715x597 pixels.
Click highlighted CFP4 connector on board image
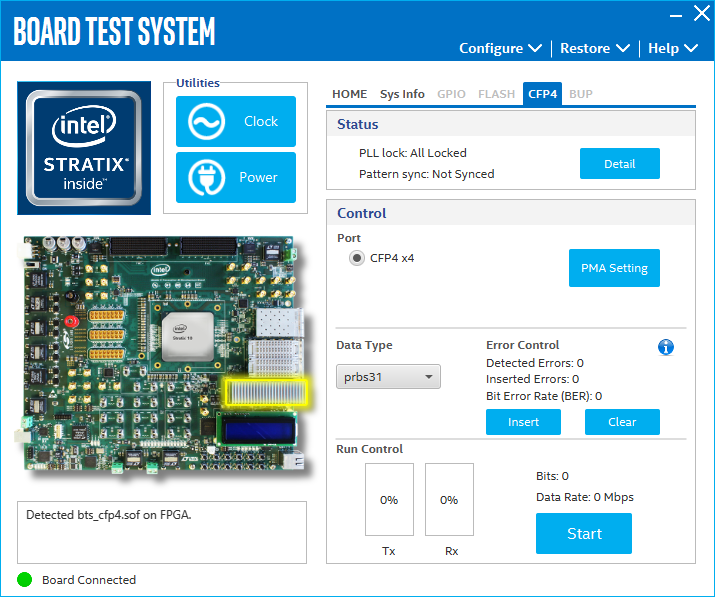(265, 392)
